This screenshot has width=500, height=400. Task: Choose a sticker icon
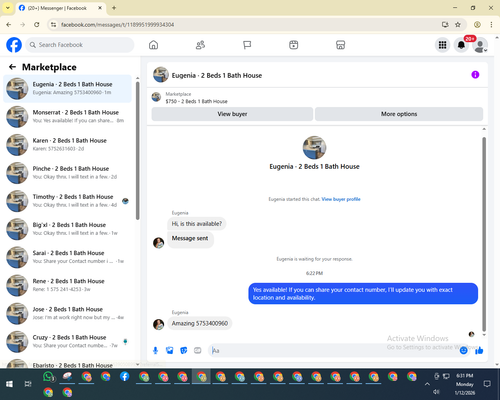[x=184, y=350]
